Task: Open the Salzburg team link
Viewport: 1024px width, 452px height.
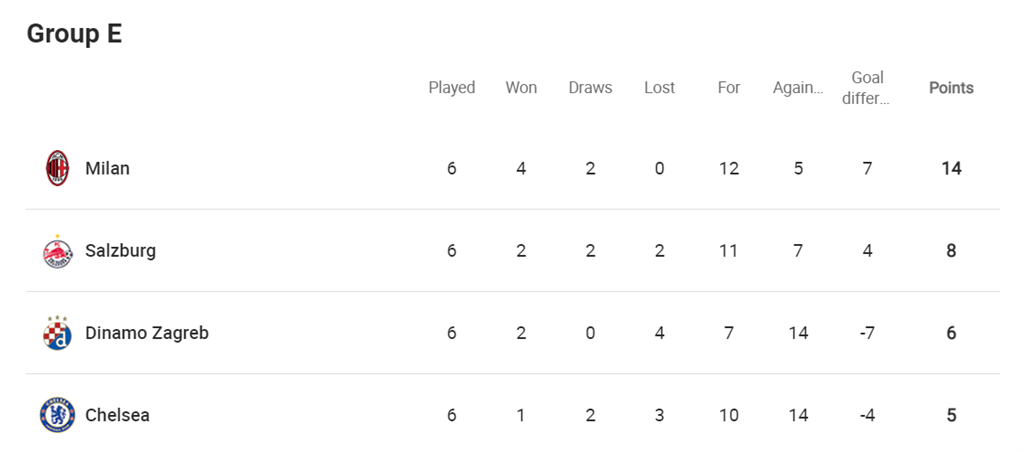Action: click(x=120, y=251)
